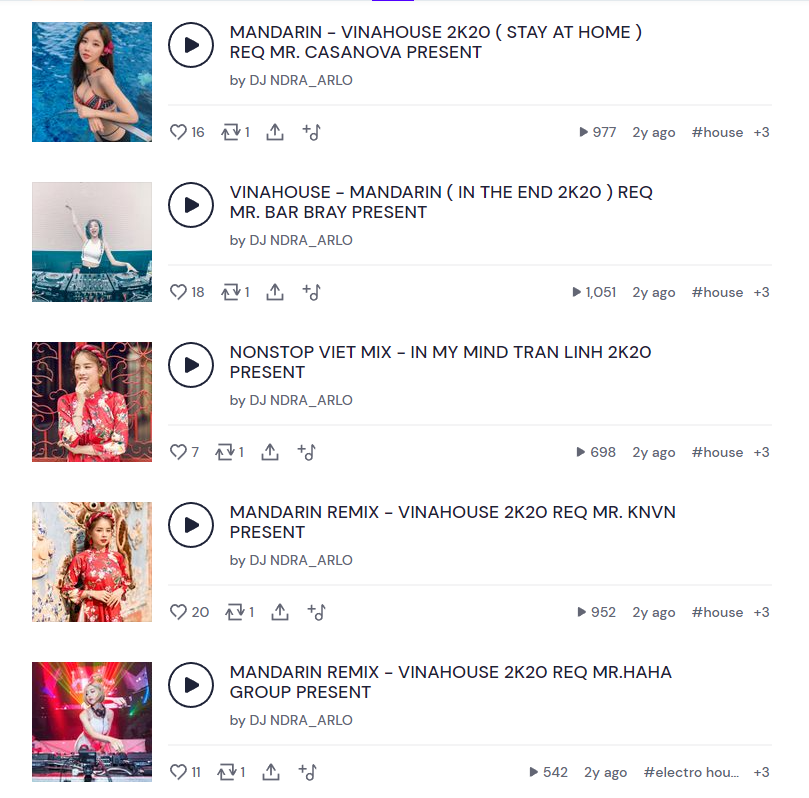The height and width of the screenshot is (798, 809).
Task: Add MR. KNVN track to playlist
Action: [x=316, y=612]
